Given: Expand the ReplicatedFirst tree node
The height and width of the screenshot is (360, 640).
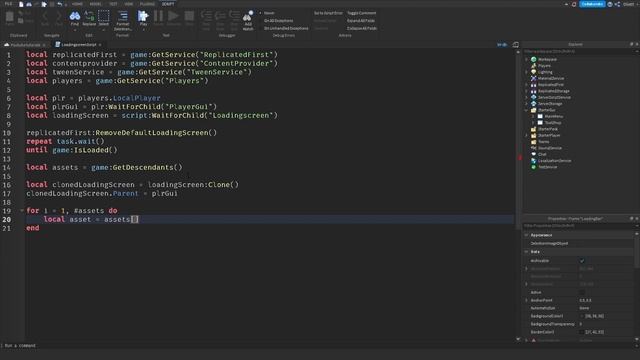Looking at the screenshot, I should 527,84.
